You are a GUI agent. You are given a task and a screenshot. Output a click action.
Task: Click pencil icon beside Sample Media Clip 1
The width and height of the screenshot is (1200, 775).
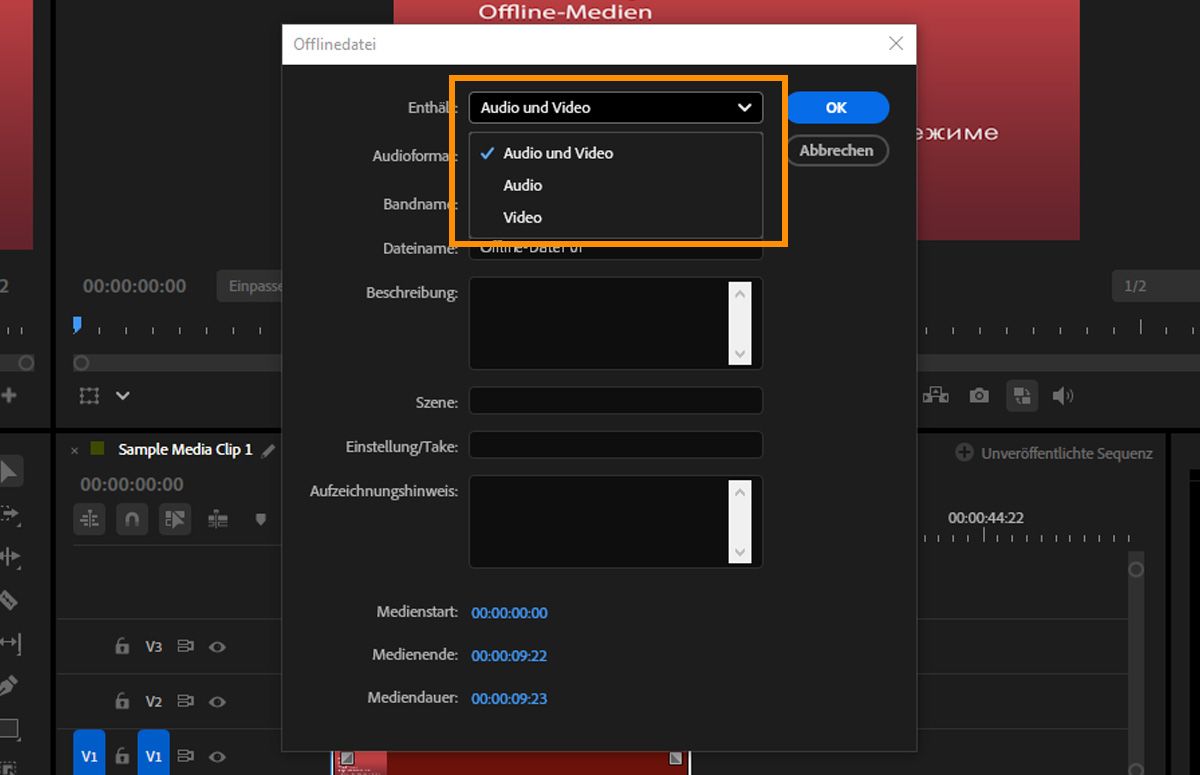pos(268,451)
